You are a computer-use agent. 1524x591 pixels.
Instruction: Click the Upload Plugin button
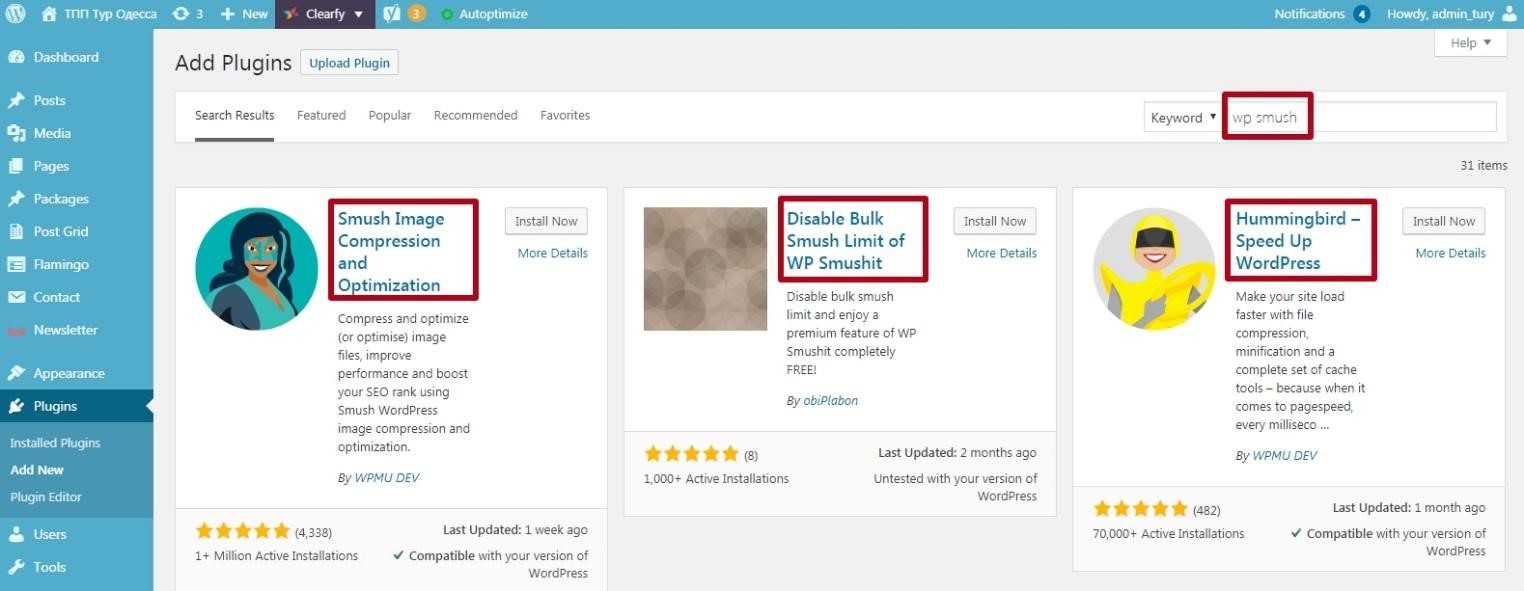(x=349, y=63)
